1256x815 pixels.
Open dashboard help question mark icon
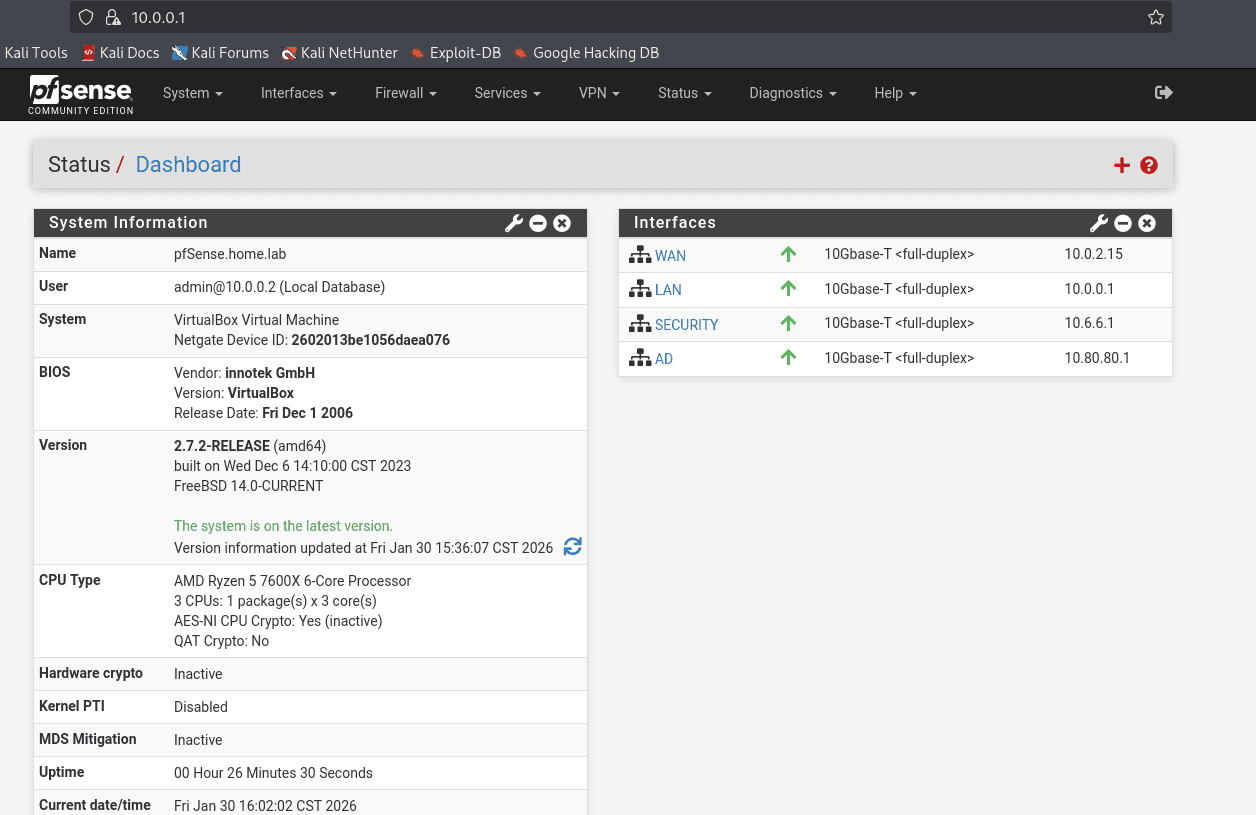(x=1149, y=165)
